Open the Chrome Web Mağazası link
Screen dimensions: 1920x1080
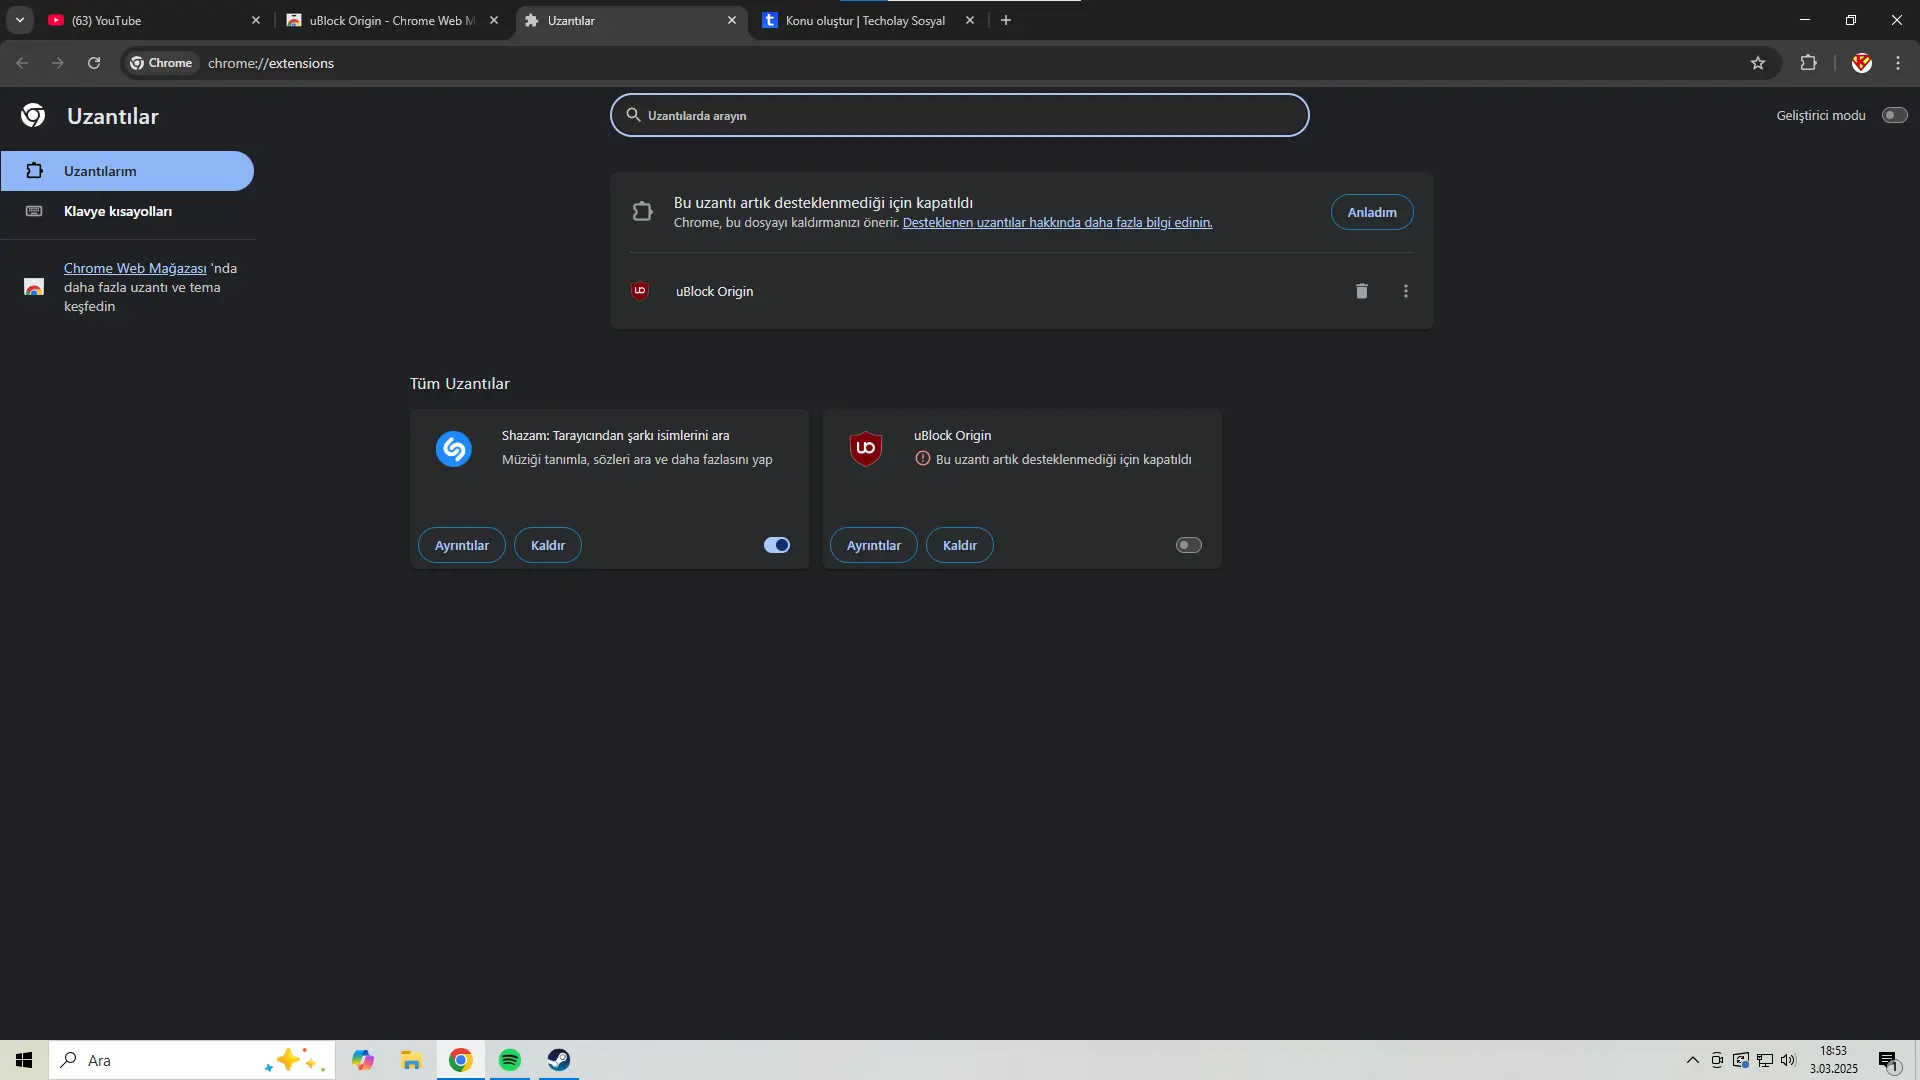pos(135,268)
